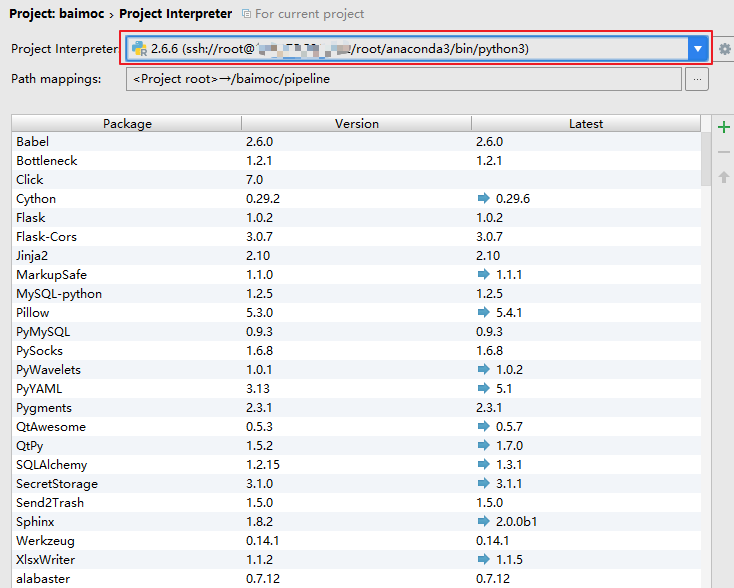The image size is (734, 588).
Task: Select the Babel package row
Action: pyautogui.click(x=356, y=141)
